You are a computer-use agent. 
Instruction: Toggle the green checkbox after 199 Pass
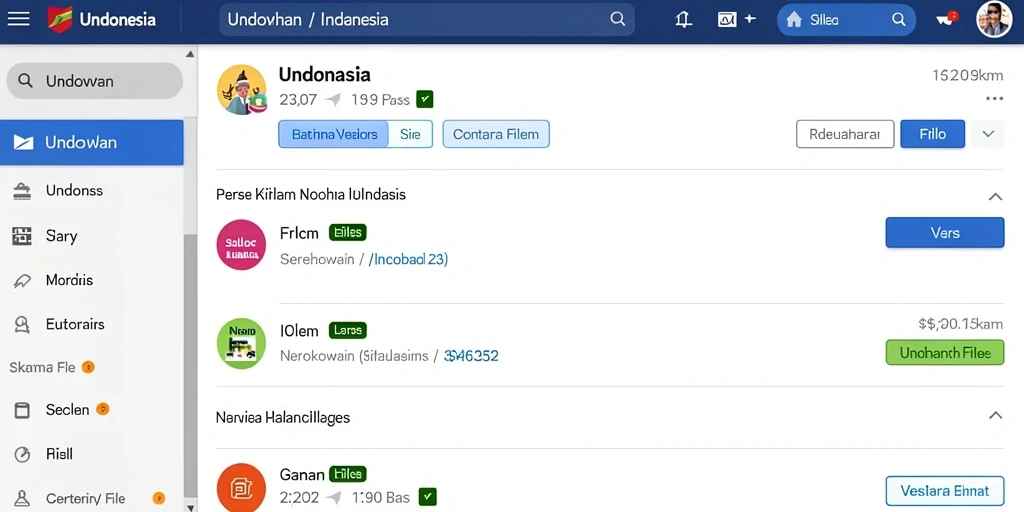[424, 99]
